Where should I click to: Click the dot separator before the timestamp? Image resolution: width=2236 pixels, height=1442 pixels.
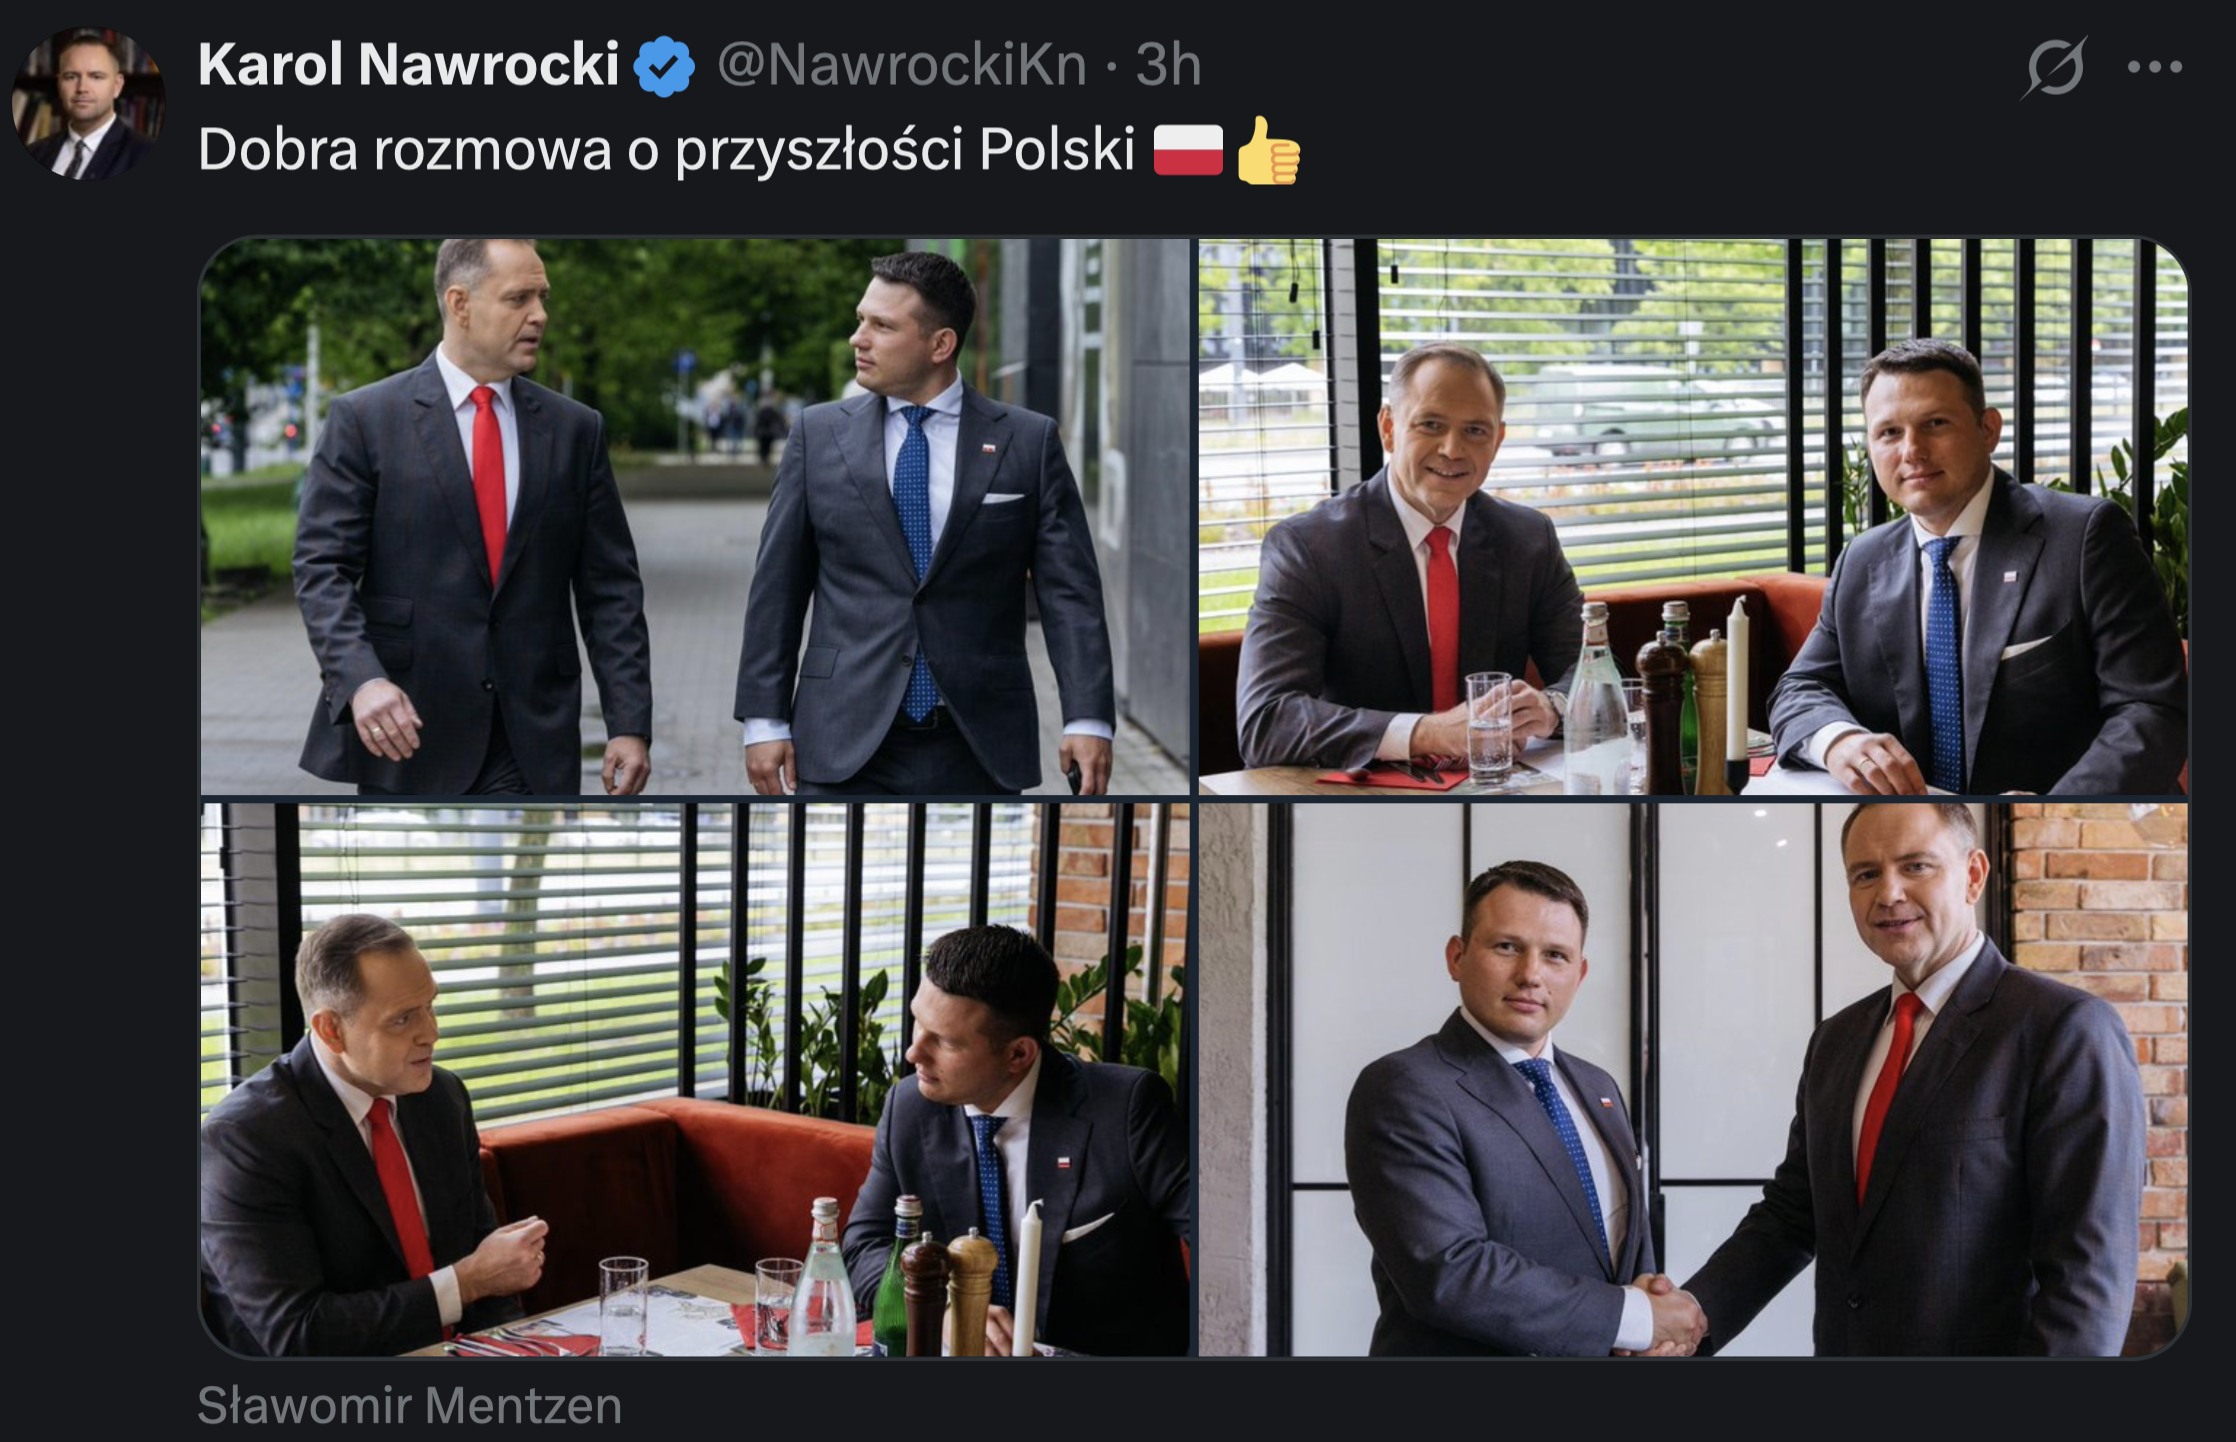pos(1111,67)
